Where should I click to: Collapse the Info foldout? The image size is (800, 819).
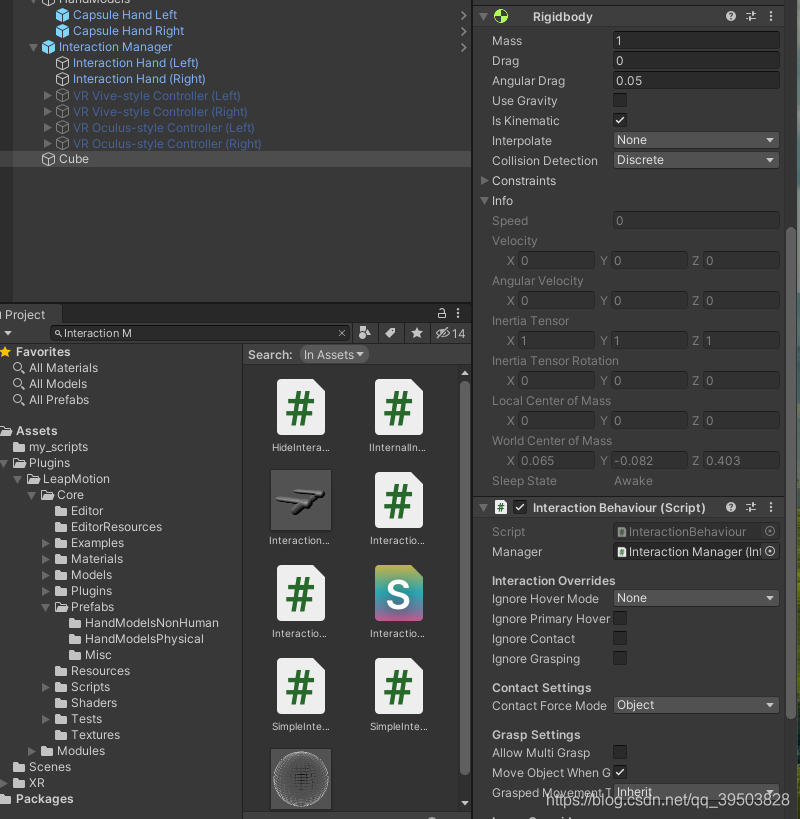[x=484, y=201]
